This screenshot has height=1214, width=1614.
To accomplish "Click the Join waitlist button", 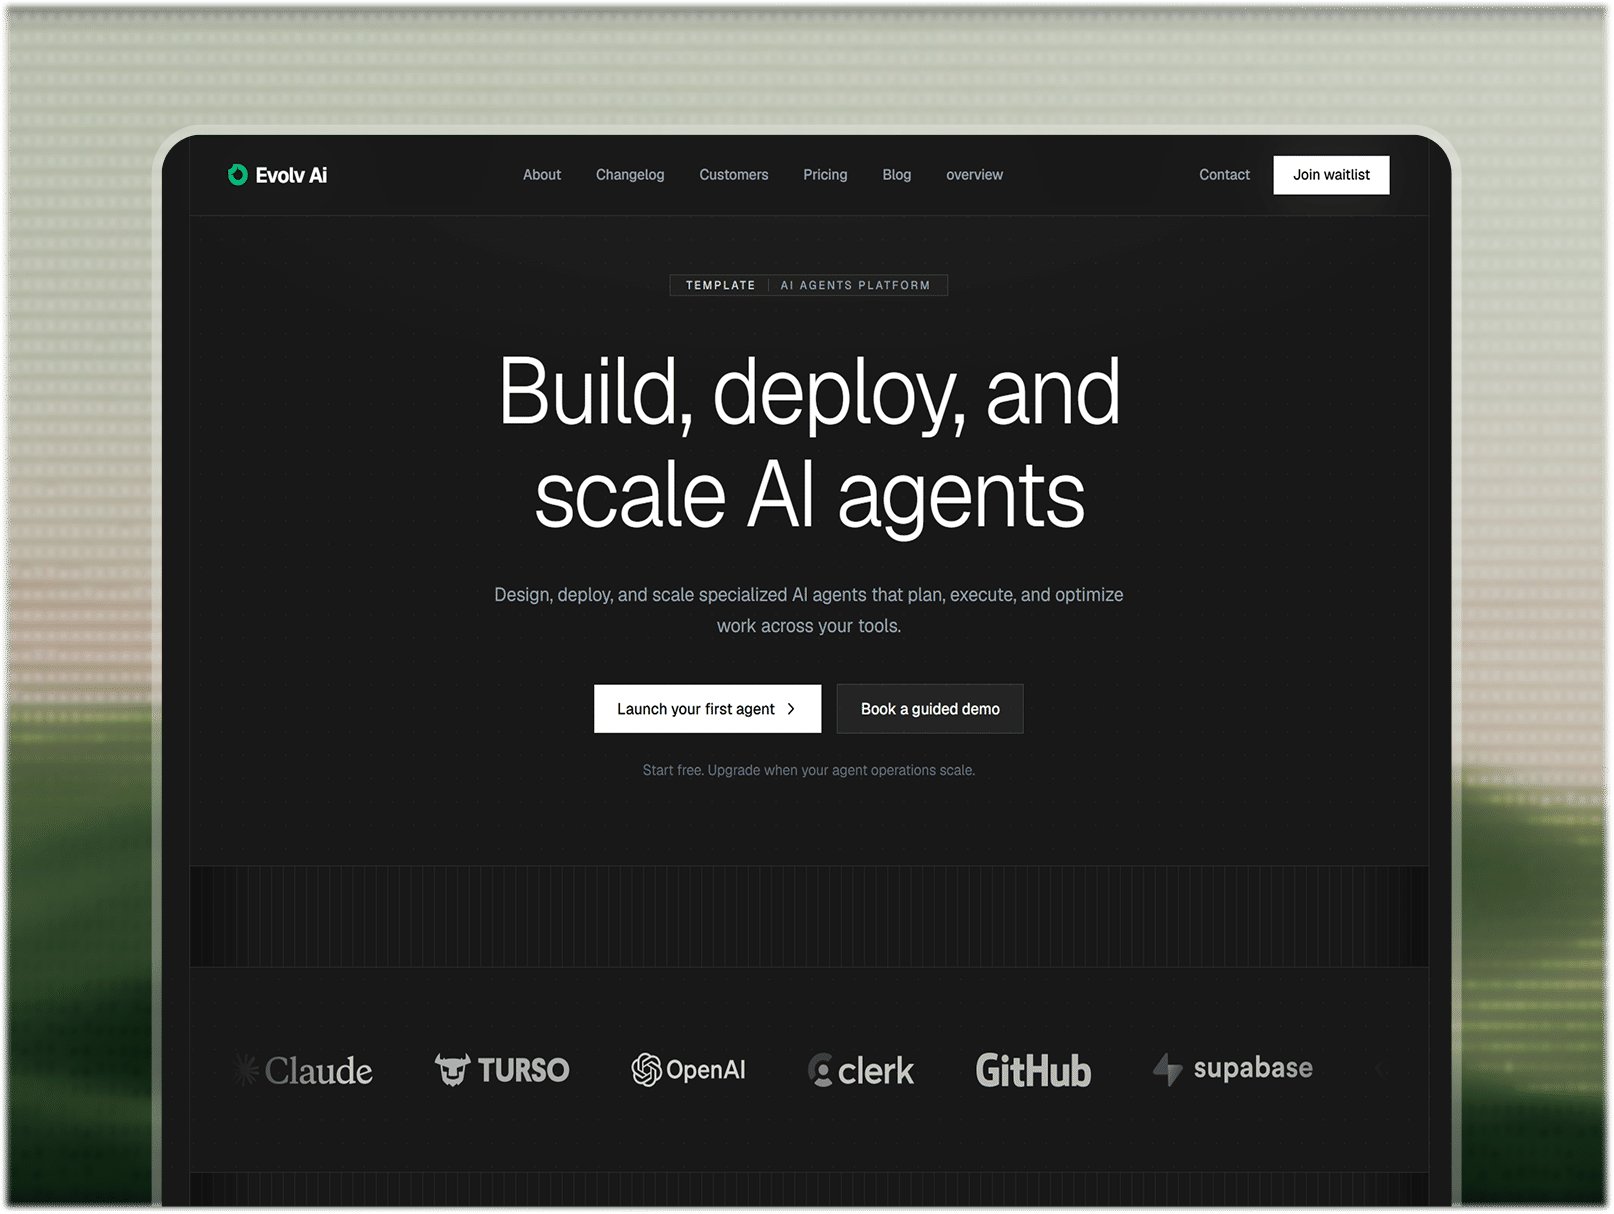I will tap(1331, 175).
